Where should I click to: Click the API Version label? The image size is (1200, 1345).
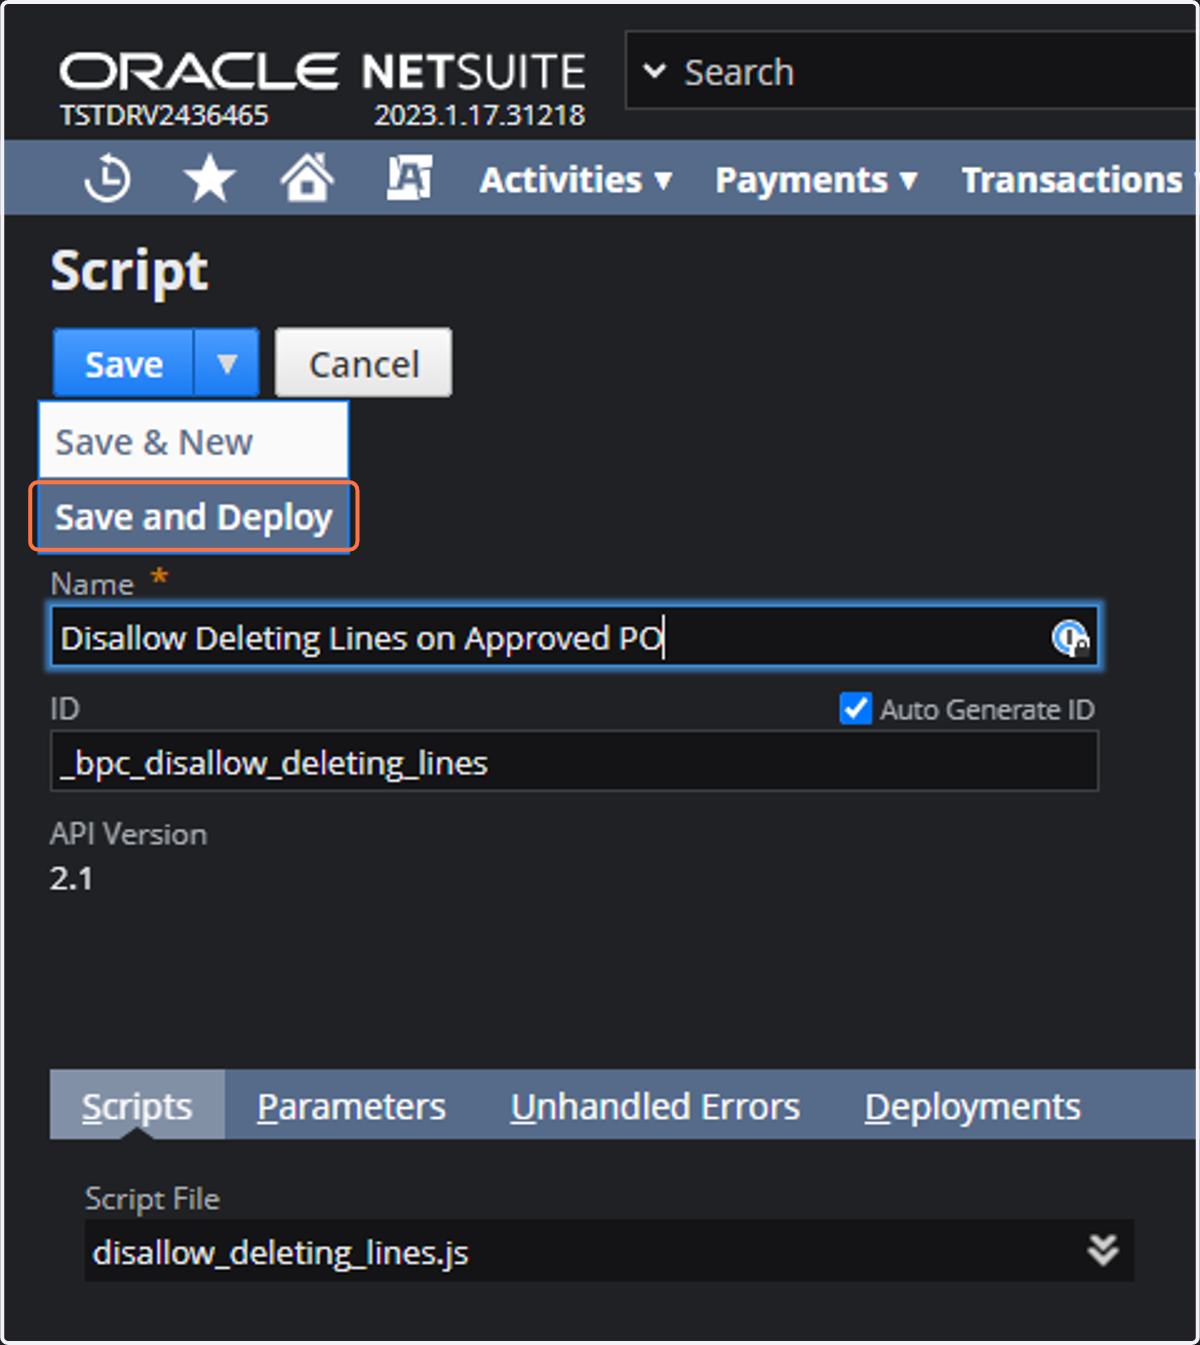(x=128, y=834)
